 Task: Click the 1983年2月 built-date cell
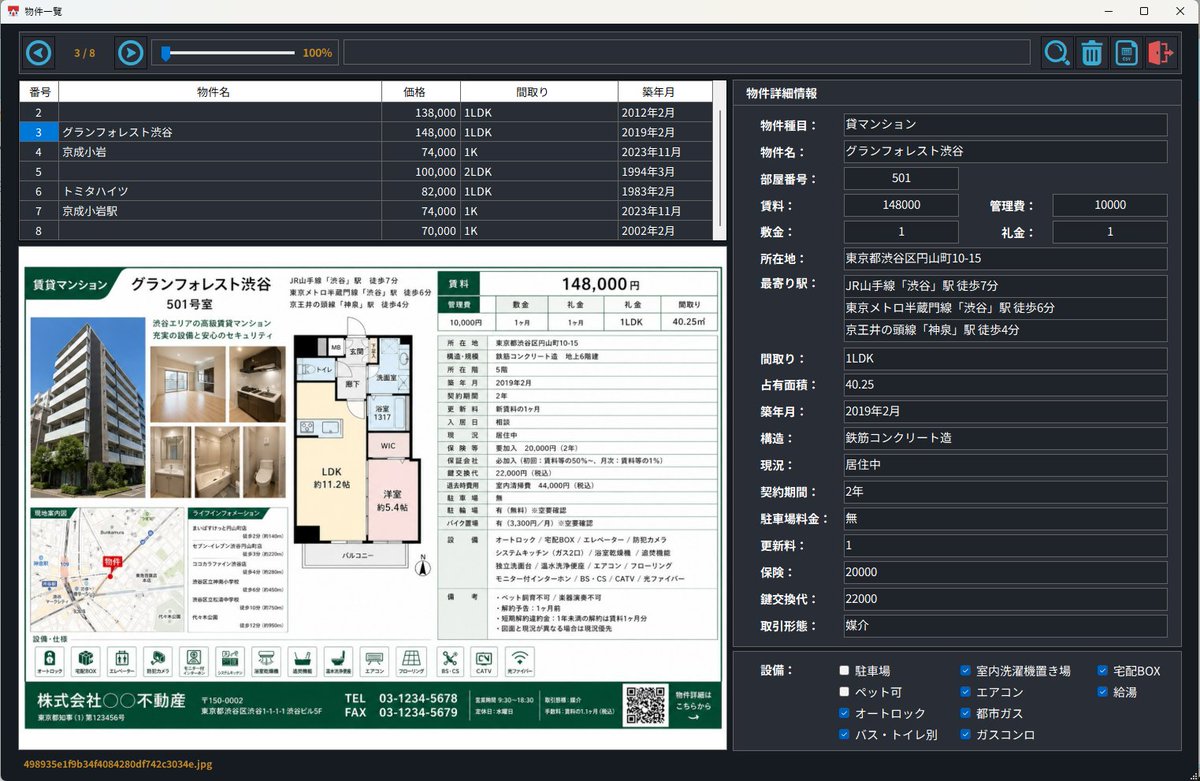[x=665, y=191]
